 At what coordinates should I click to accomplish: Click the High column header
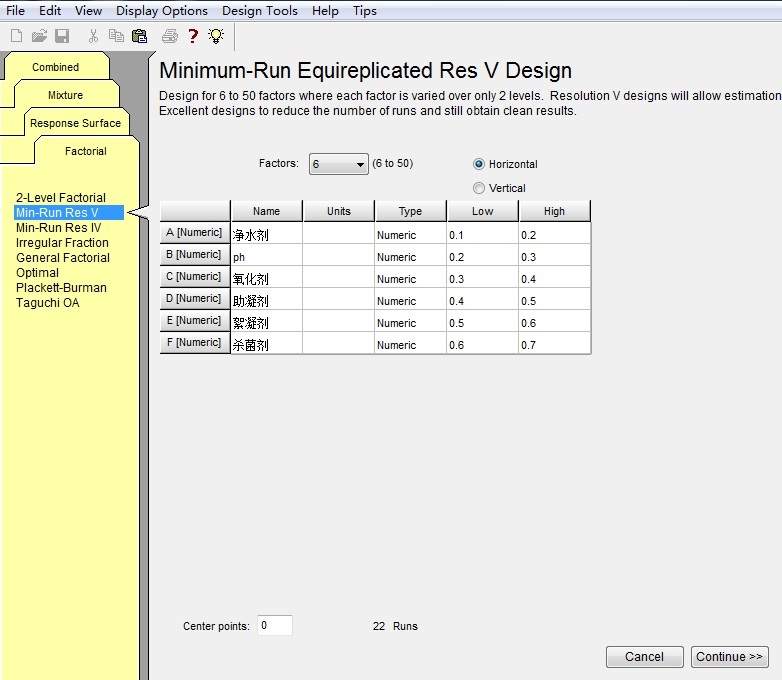(x=555, y=211)
